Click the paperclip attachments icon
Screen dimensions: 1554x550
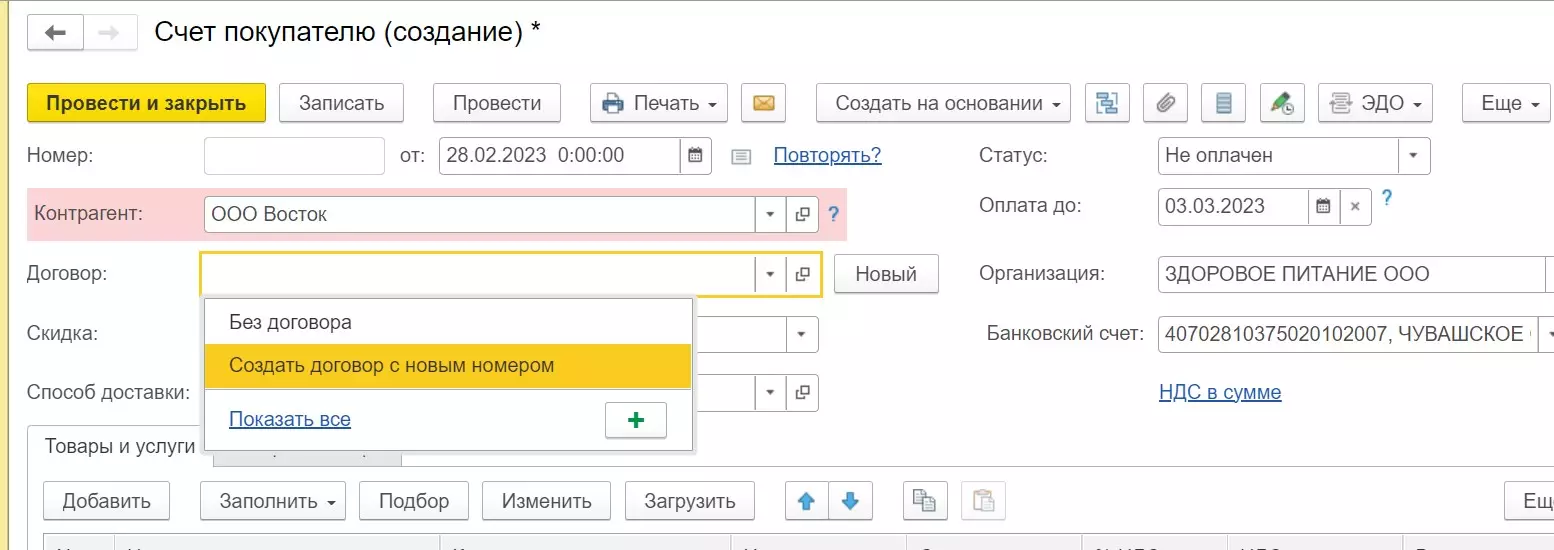coord(1164,103)
